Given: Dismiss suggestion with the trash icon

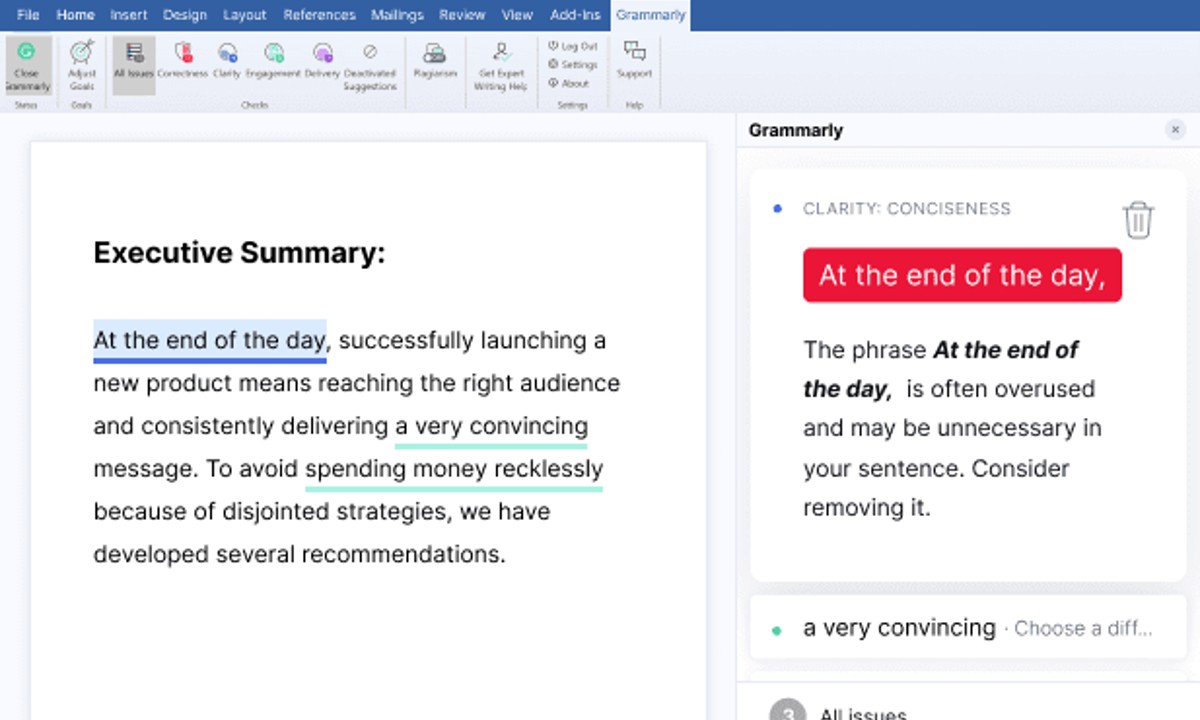Looking at the screenshot, I should tap(1137, 219).
